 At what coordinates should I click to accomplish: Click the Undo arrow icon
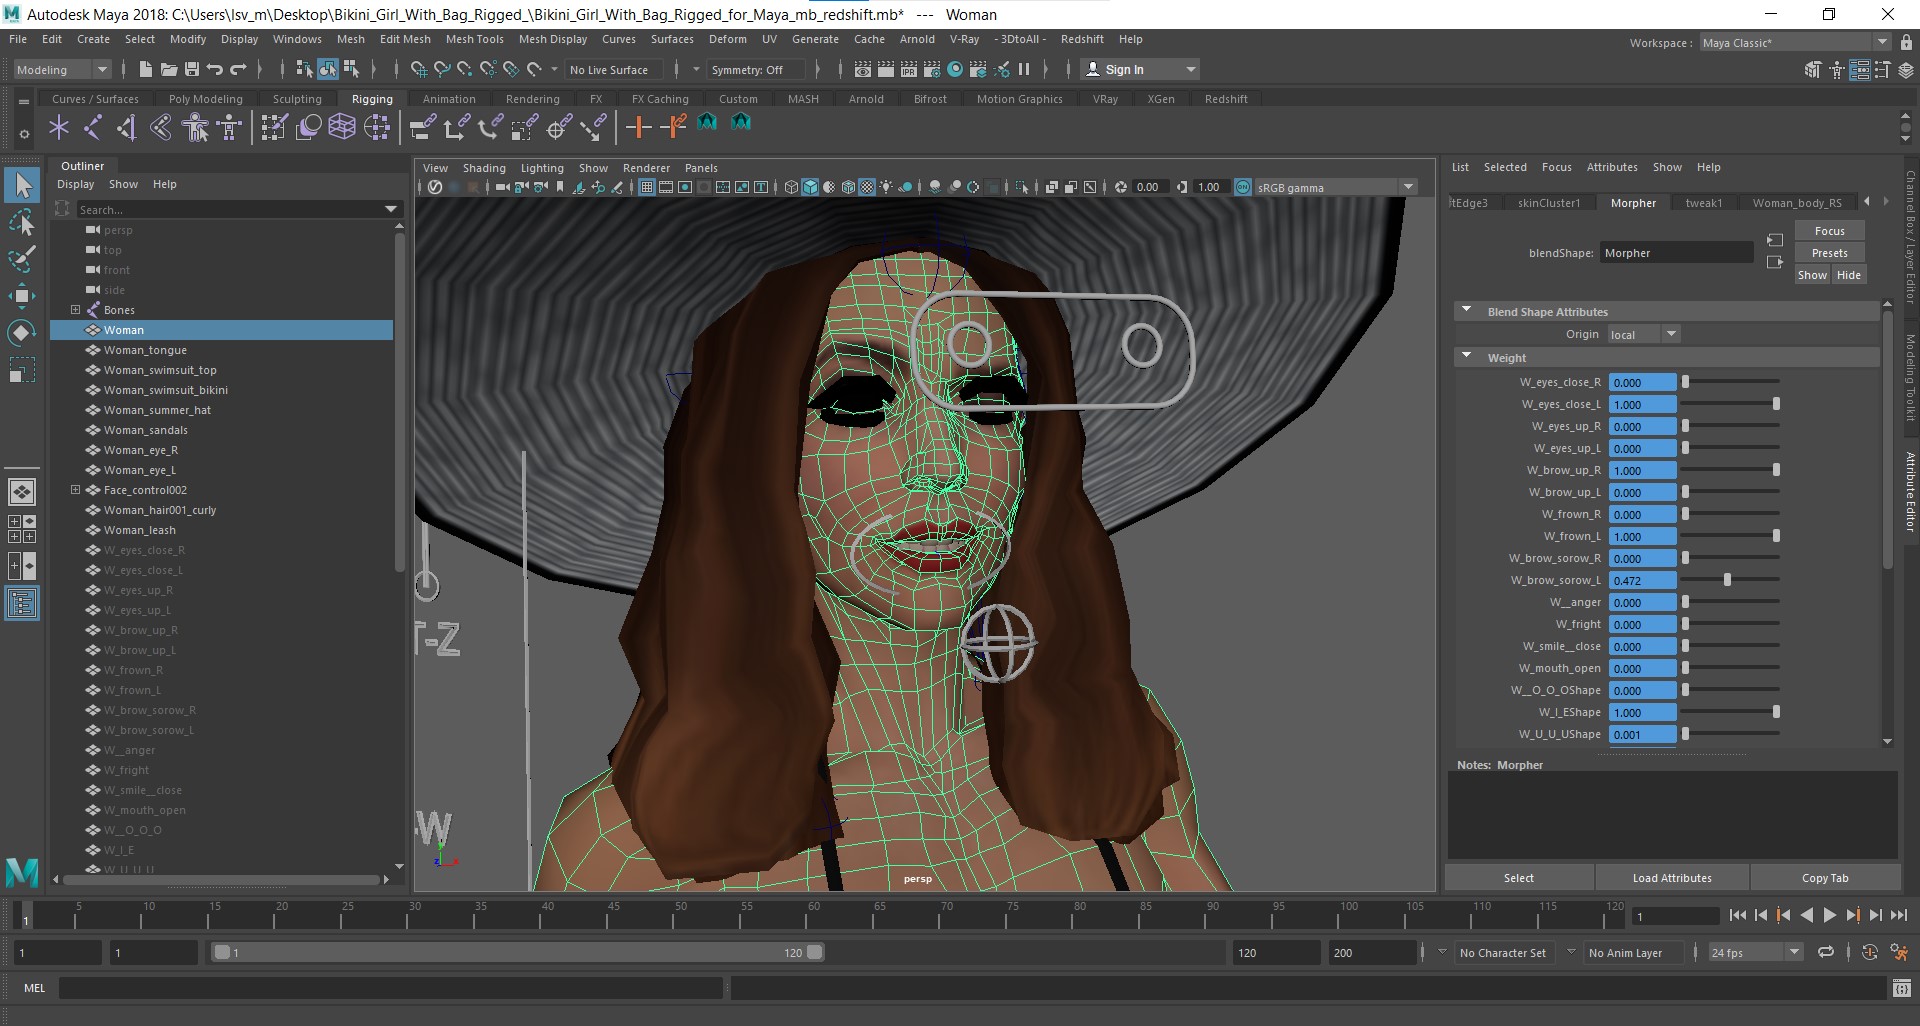click(x=215, y=69)
